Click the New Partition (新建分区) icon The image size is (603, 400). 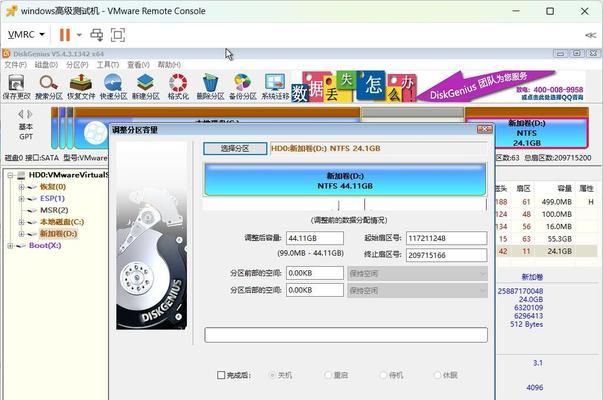click(146, 87)
